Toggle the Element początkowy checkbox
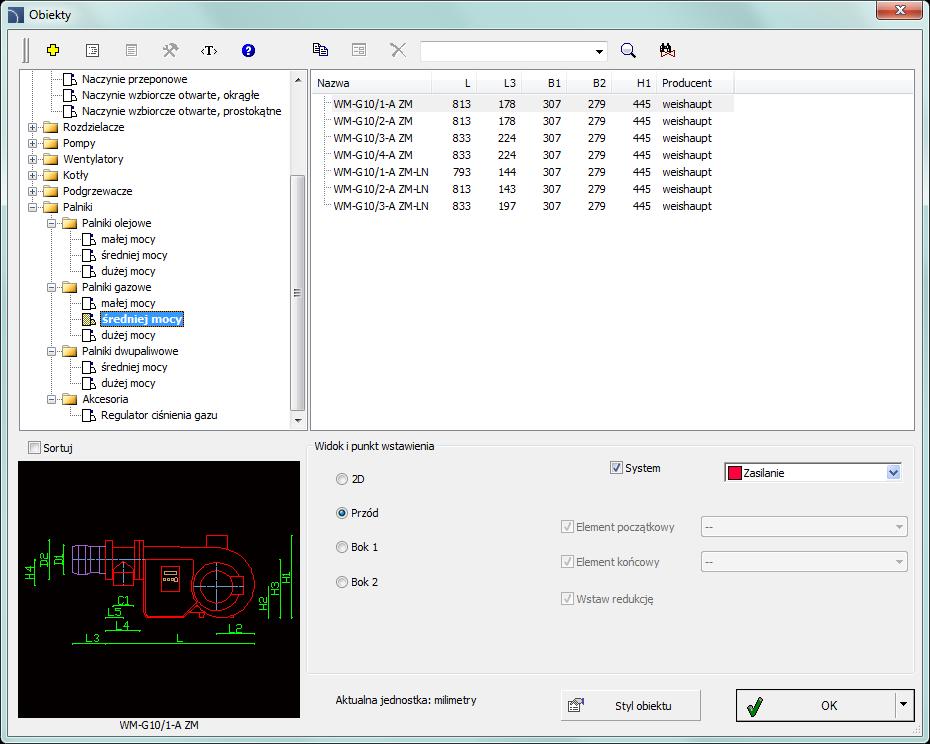Screen dimensions: 930x744 point(567,527)
